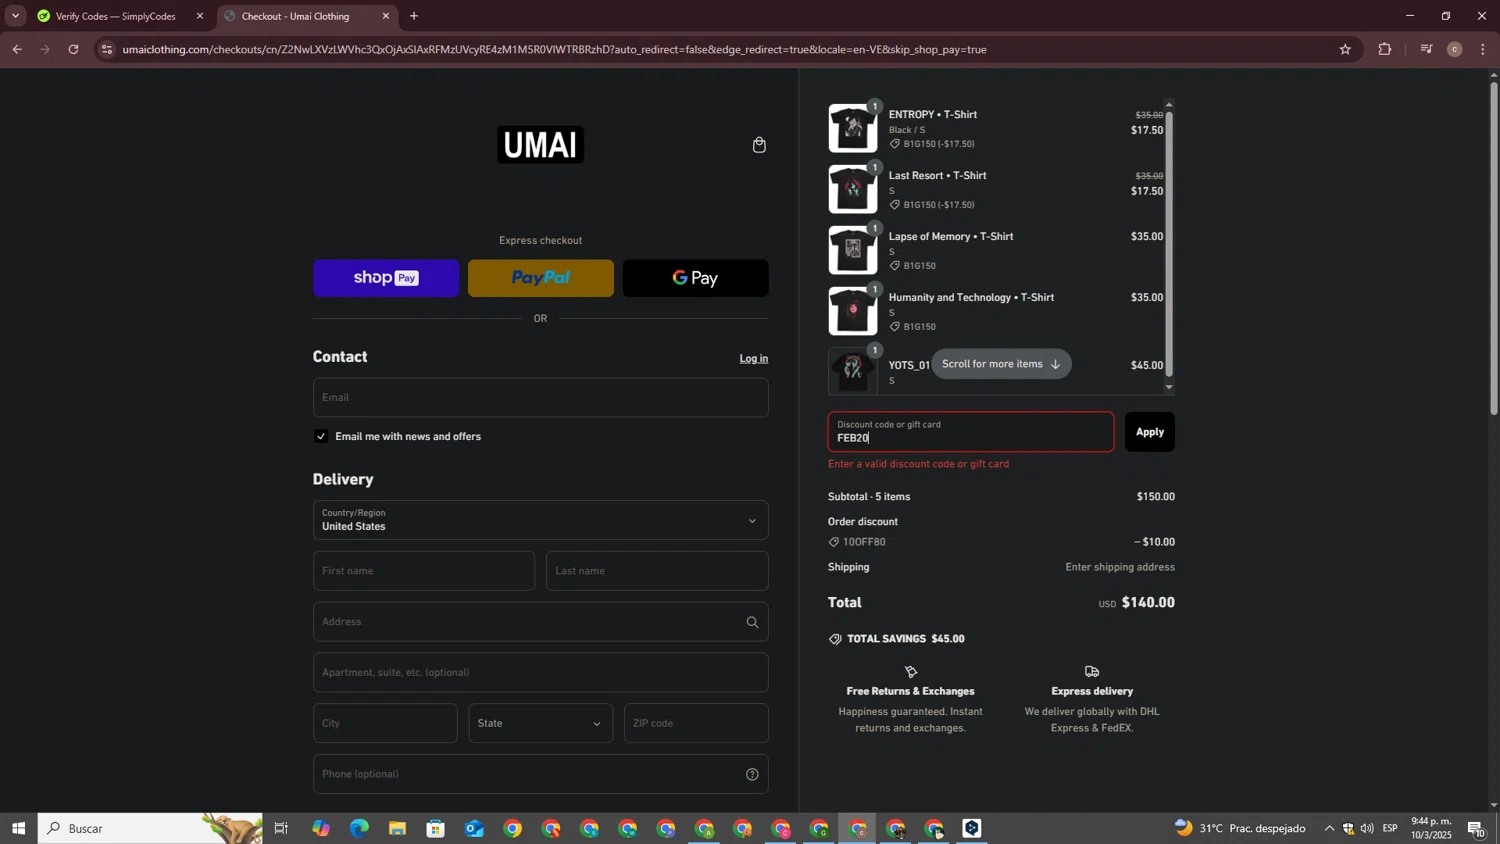Click the ZIP code field
Image resolution: width=1500 pixels, height=844 pixels.
[x=696, y=723]
